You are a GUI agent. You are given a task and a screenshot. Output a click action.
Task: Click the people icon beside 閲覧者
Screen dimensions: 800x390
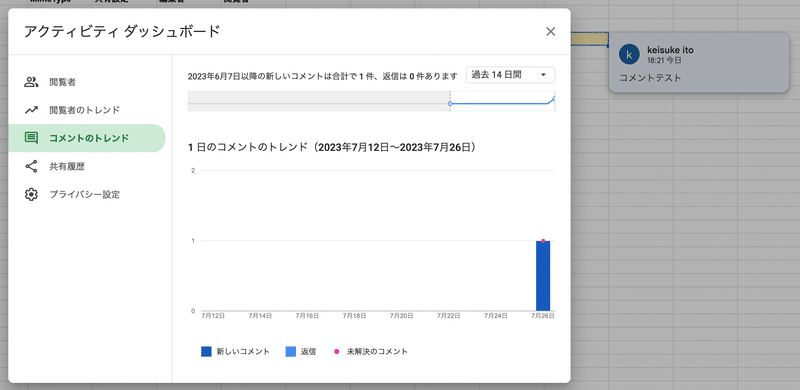tap(31, 82)
